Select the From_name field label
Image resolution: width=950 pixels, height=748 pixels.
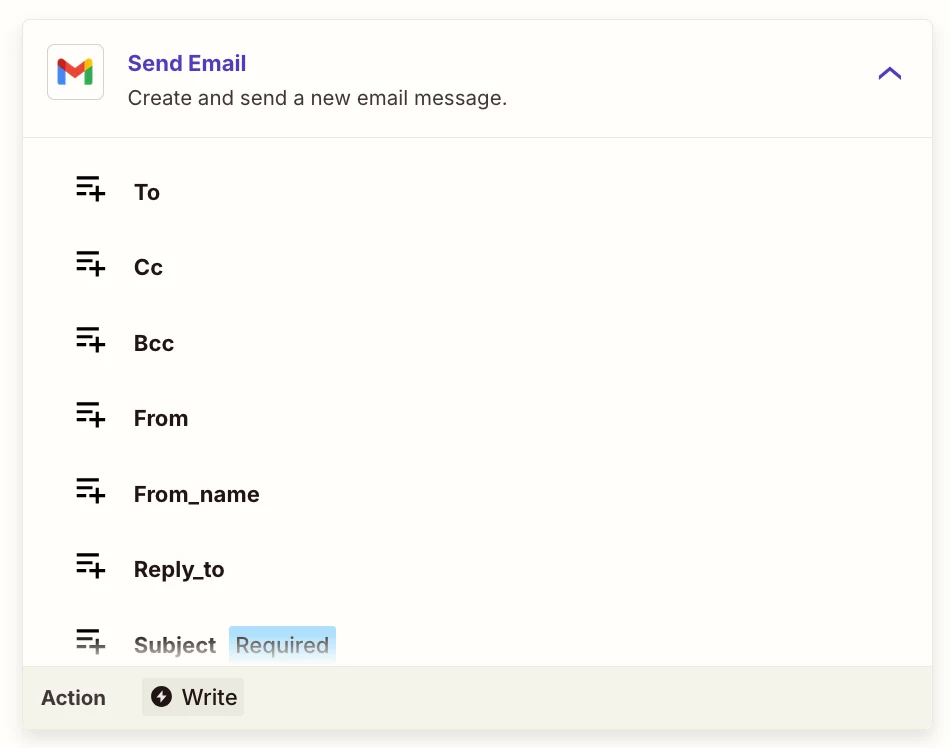[196, 494]
